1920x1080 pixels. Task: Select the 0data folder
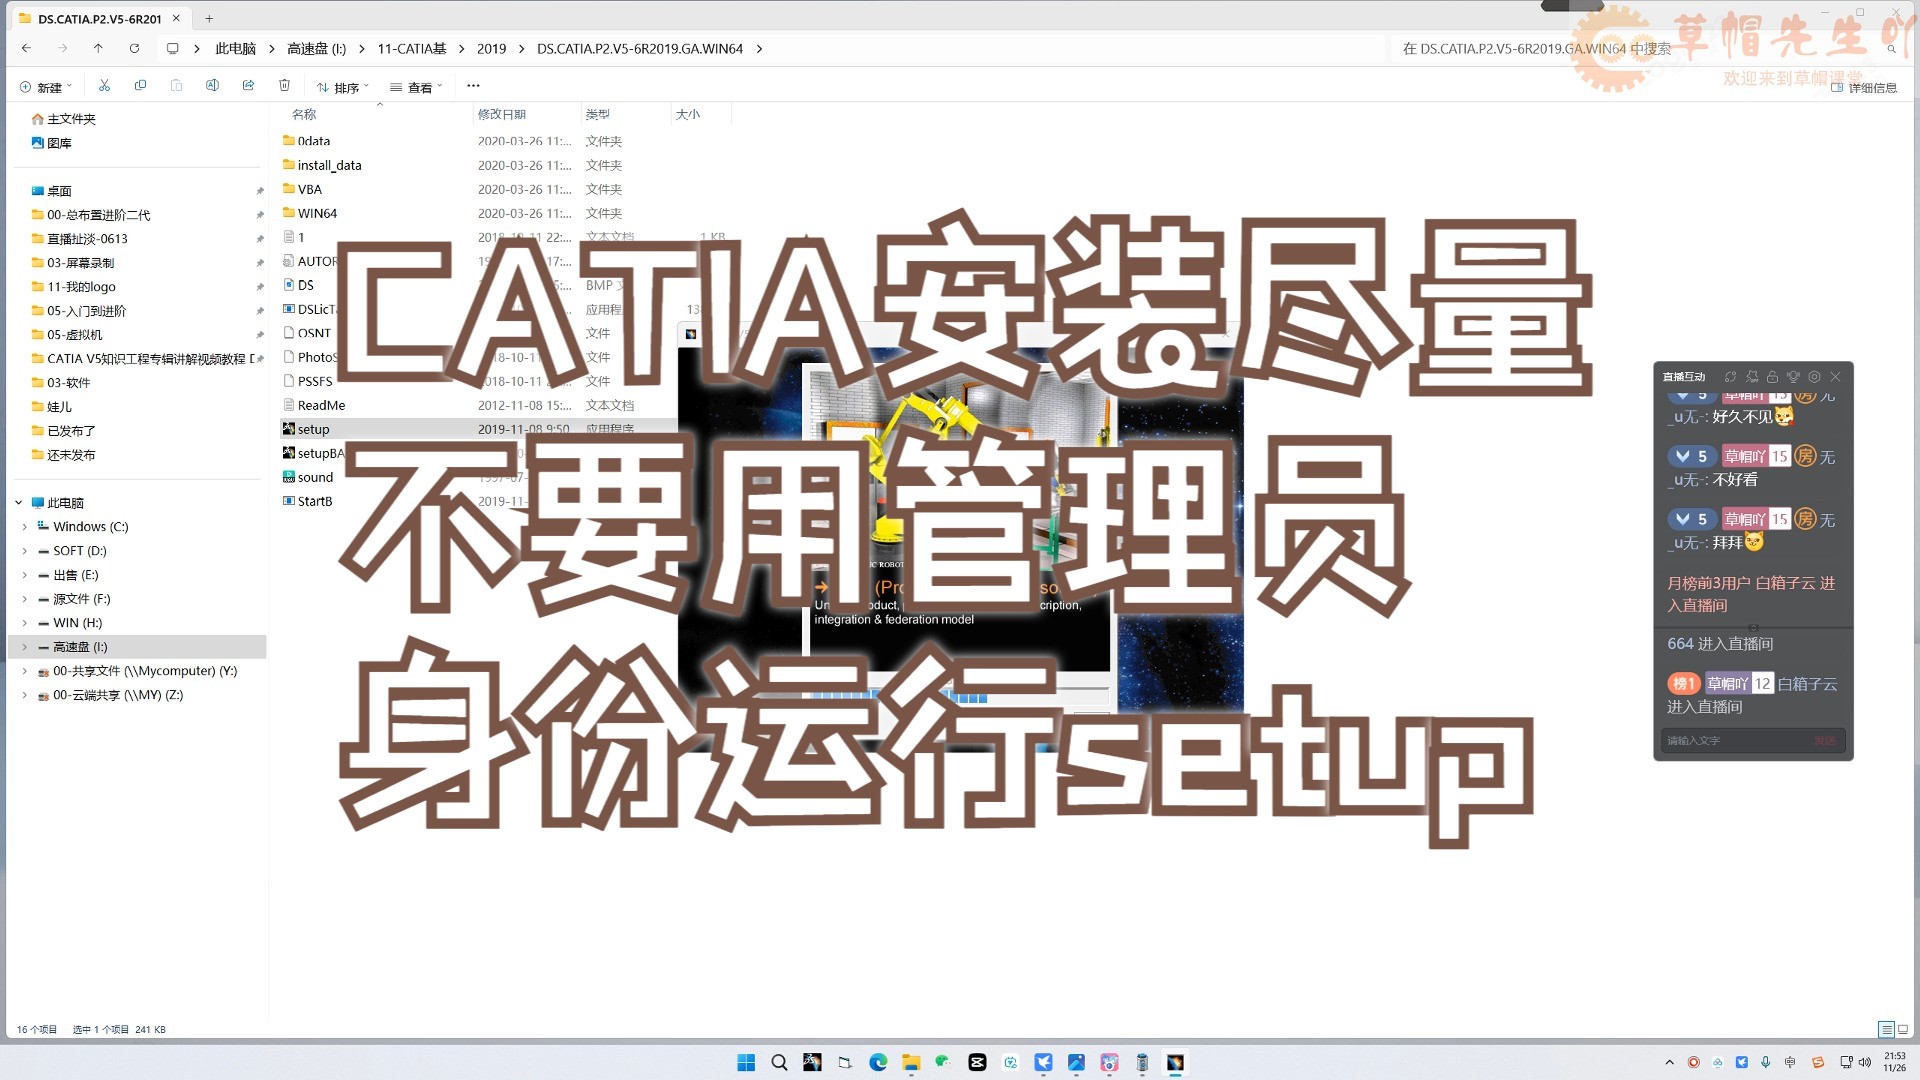click(x=314, y=141)
